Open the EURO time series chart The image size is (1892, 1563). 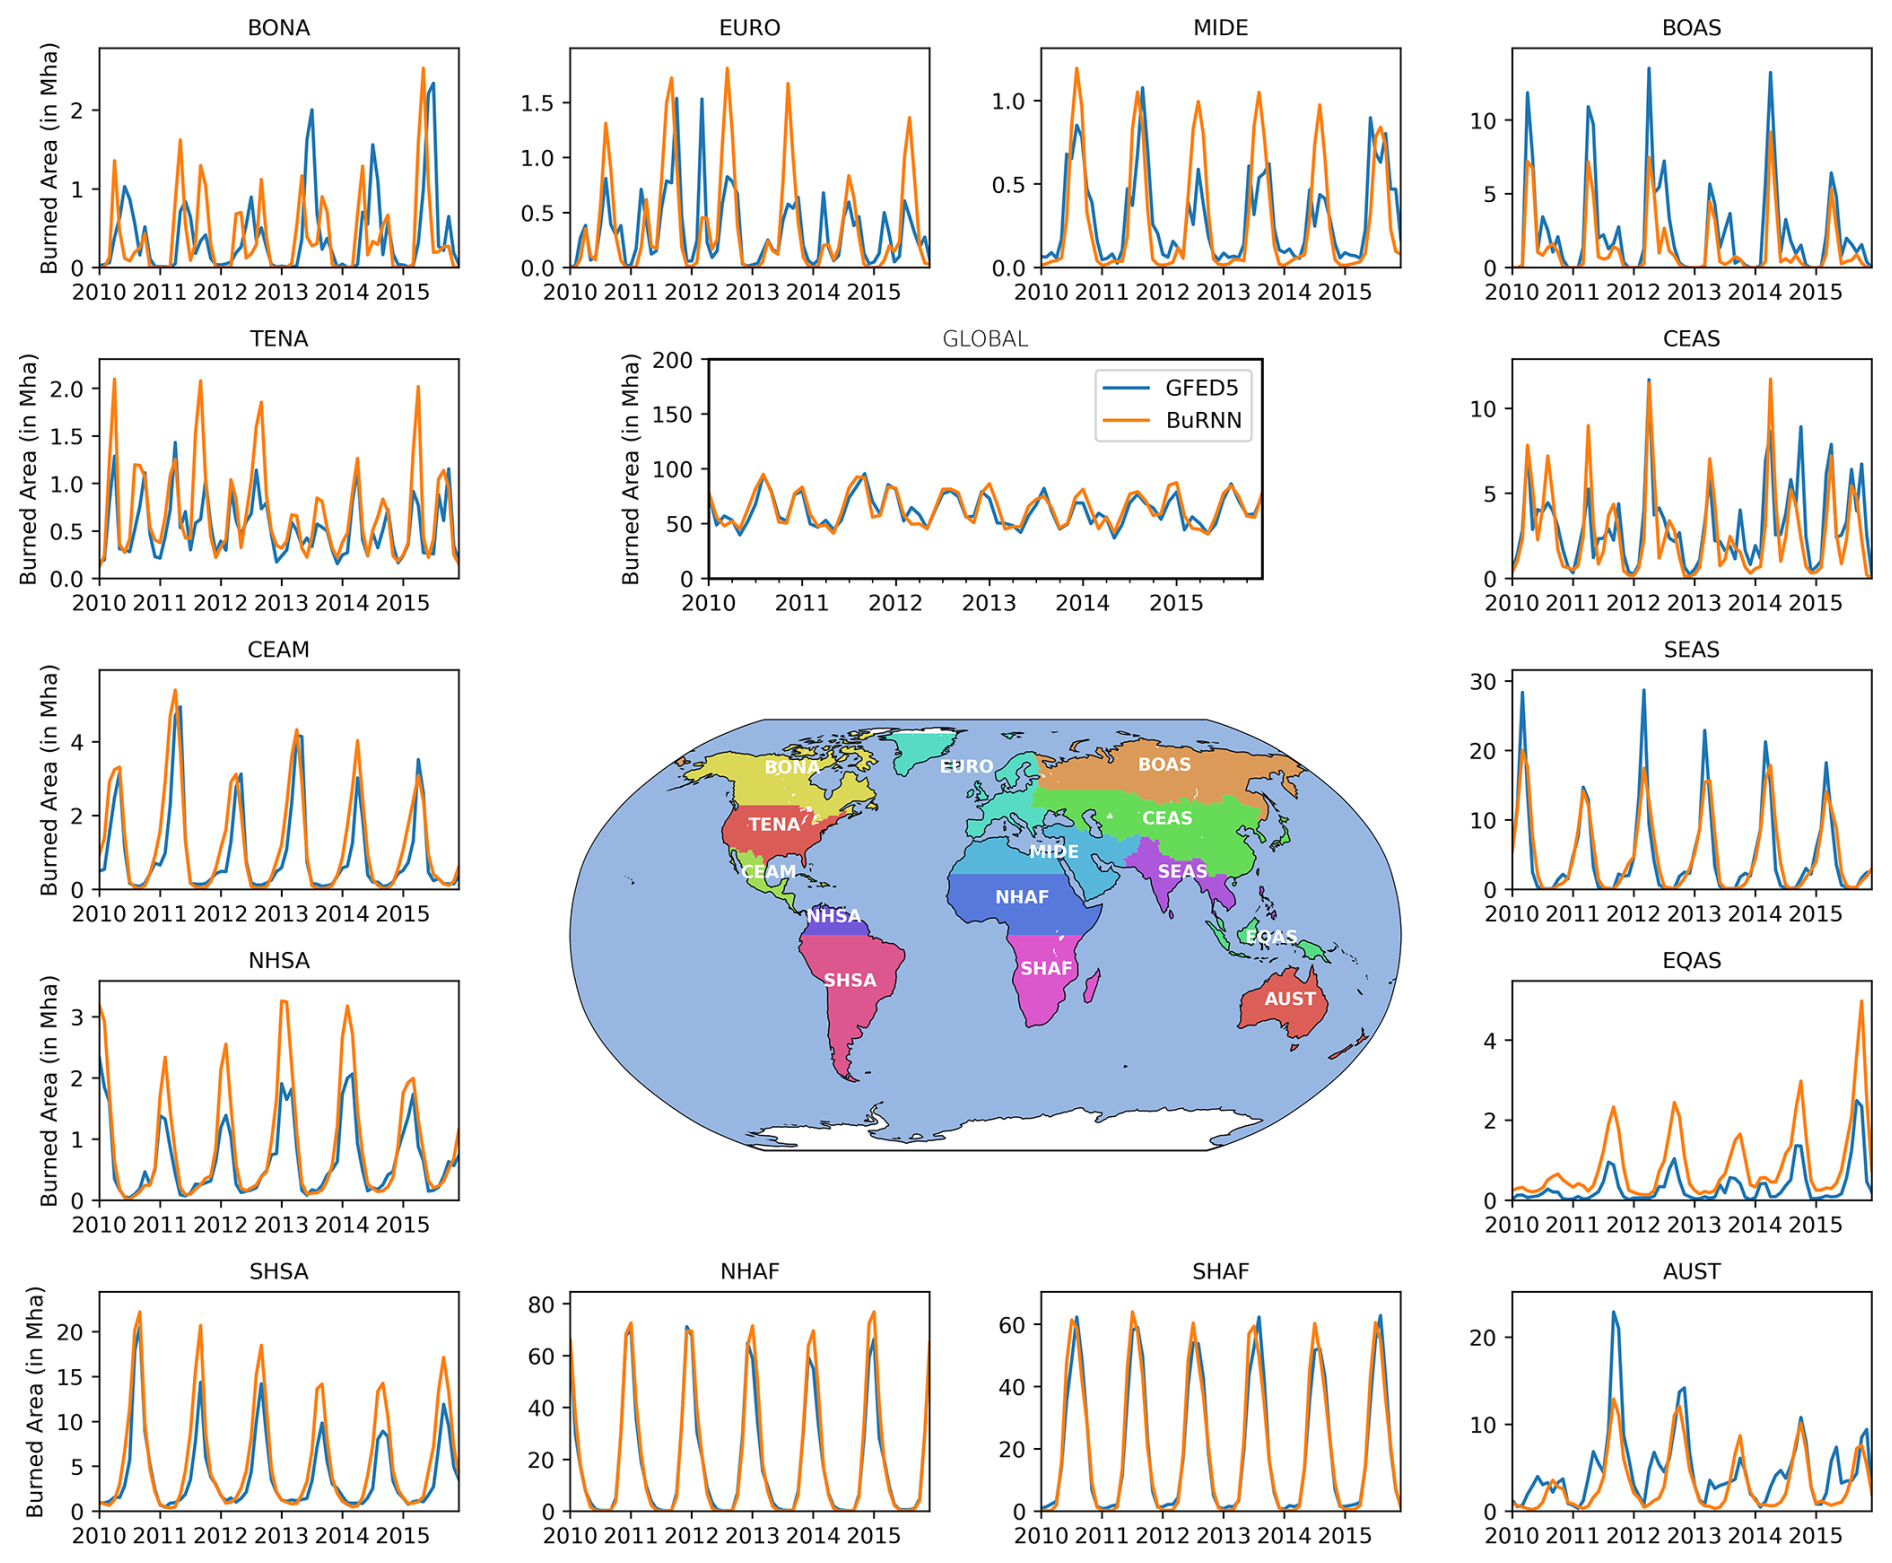point(749,157)
